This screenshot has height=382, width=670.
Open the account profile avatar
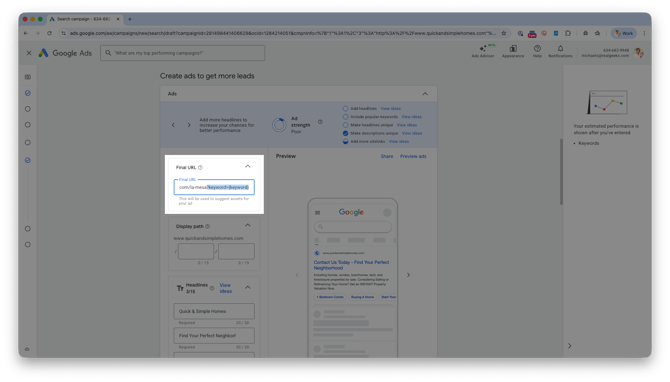click(x=639, y=53)
